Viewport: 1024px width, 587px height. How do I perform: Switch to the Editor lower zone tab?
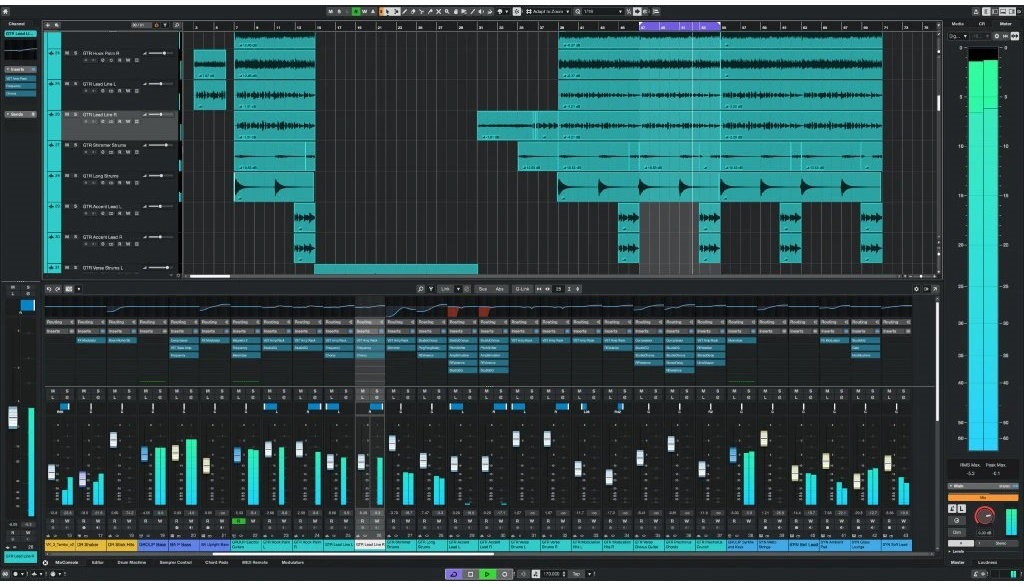pos(97,562)
